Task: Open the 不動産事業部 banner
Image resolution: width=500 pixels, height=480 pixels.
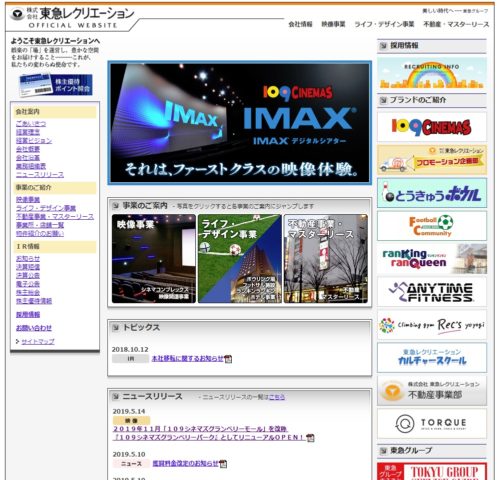Action: point(432,391)
